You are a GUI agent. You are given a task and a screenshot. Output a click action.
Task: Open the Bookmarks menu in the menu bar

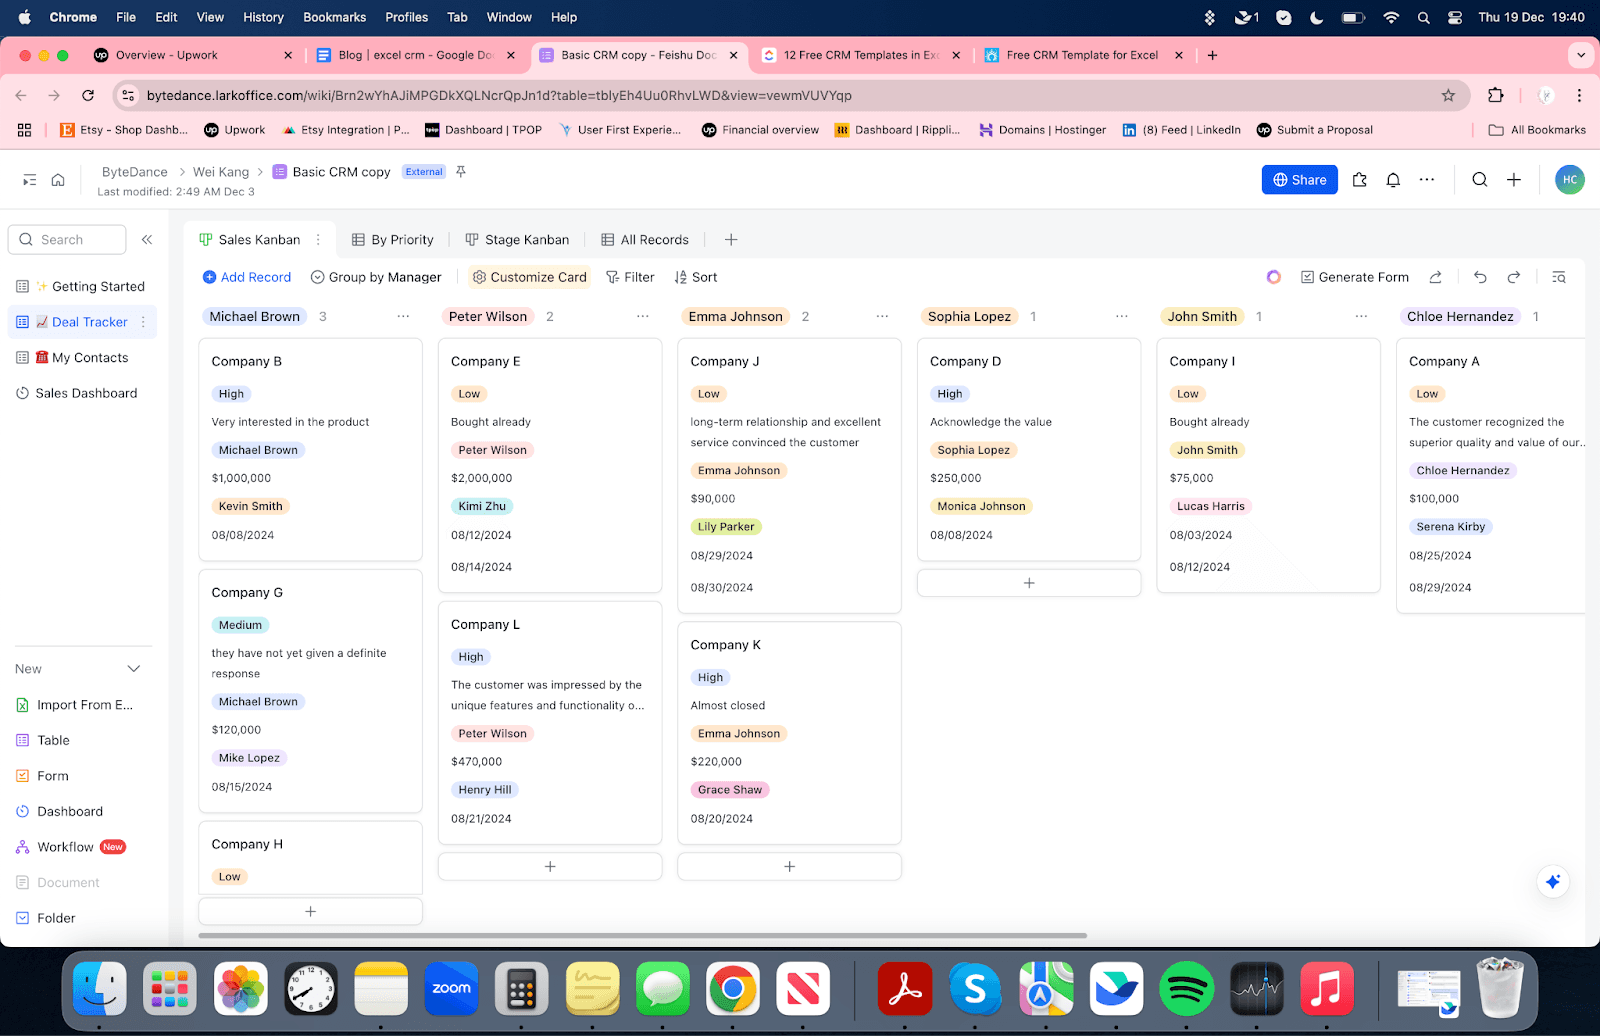[334, 17]
